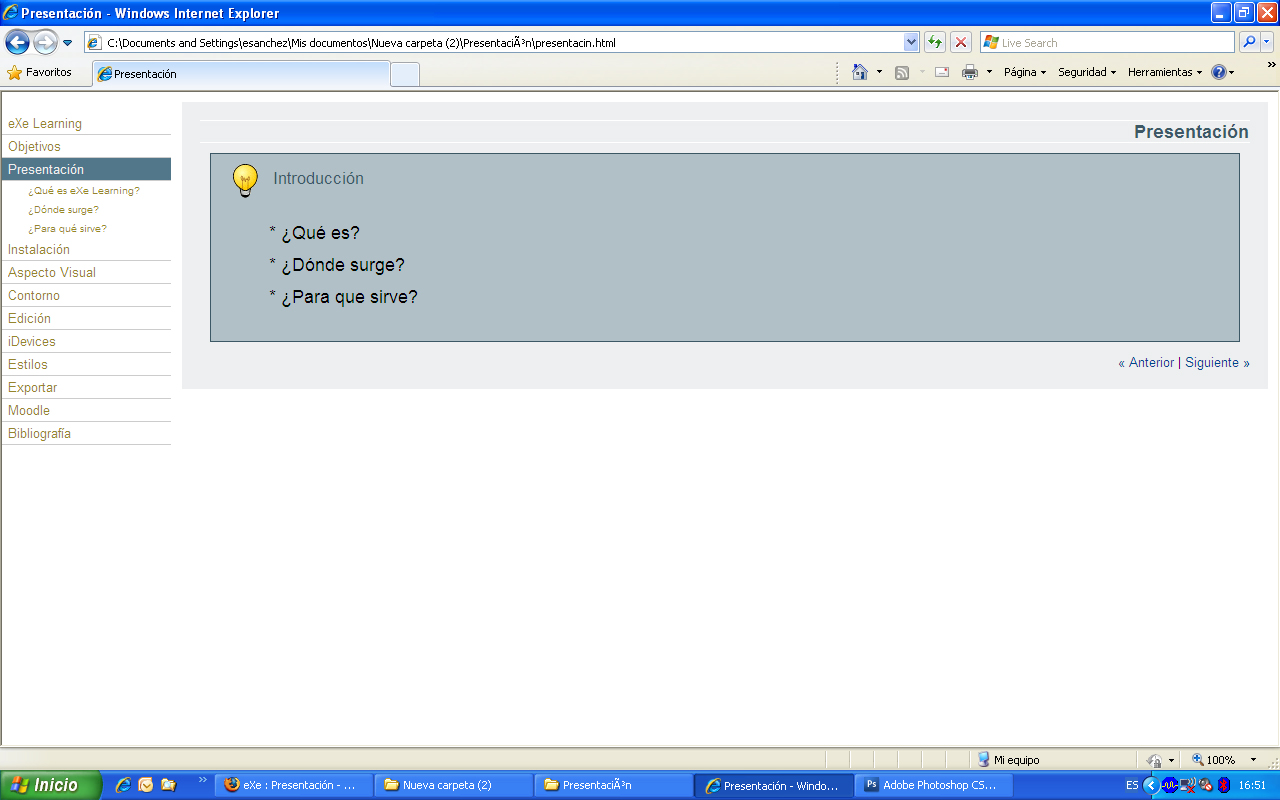Viewport: 1280px width, 800px height.
Task: Open the Seguridad menu
Action: click(1086, 72)
